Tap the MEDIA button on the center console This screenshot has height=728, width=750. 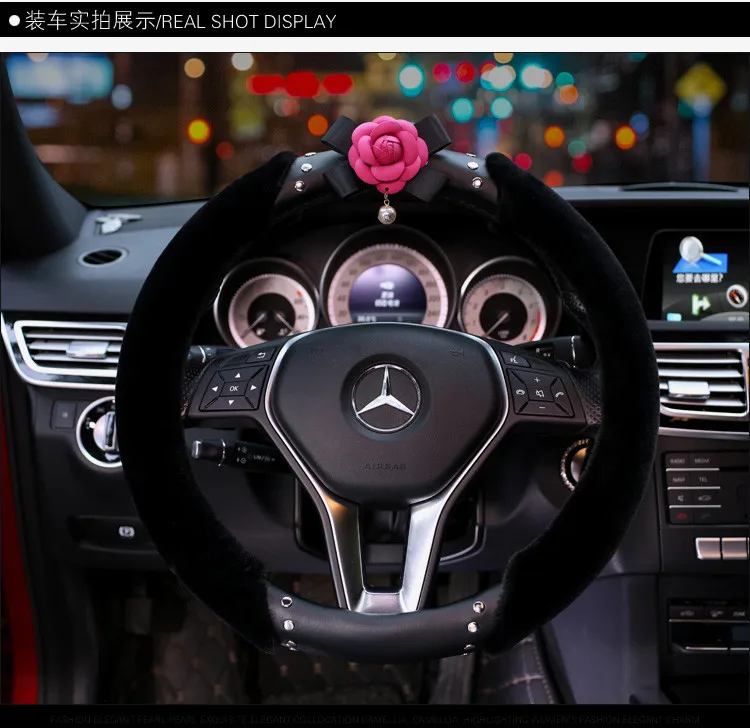coord(702,461)
